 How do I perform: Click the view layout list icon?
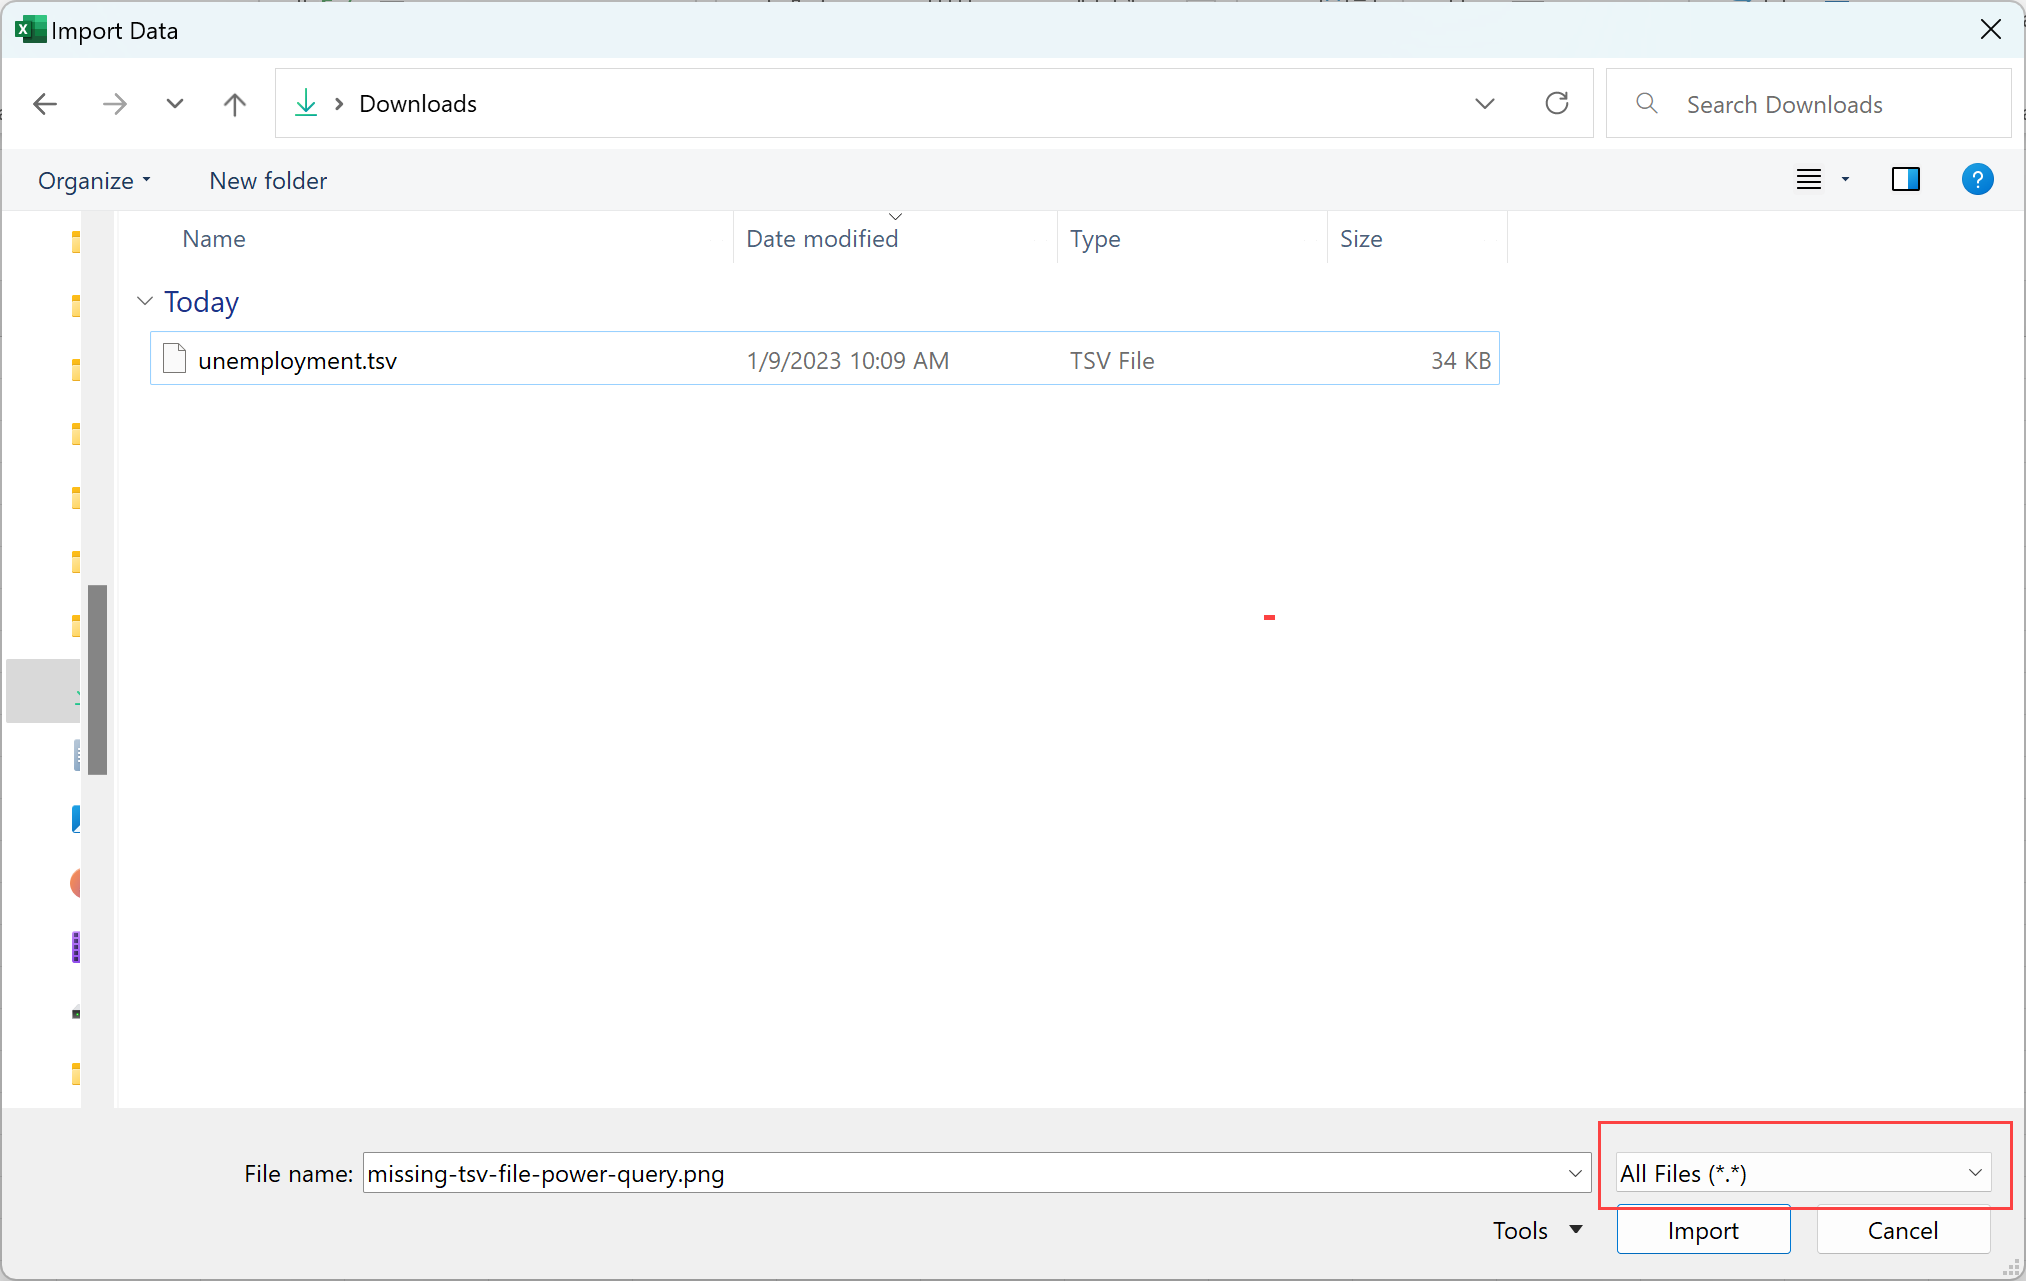click(x=1809, y=180)
